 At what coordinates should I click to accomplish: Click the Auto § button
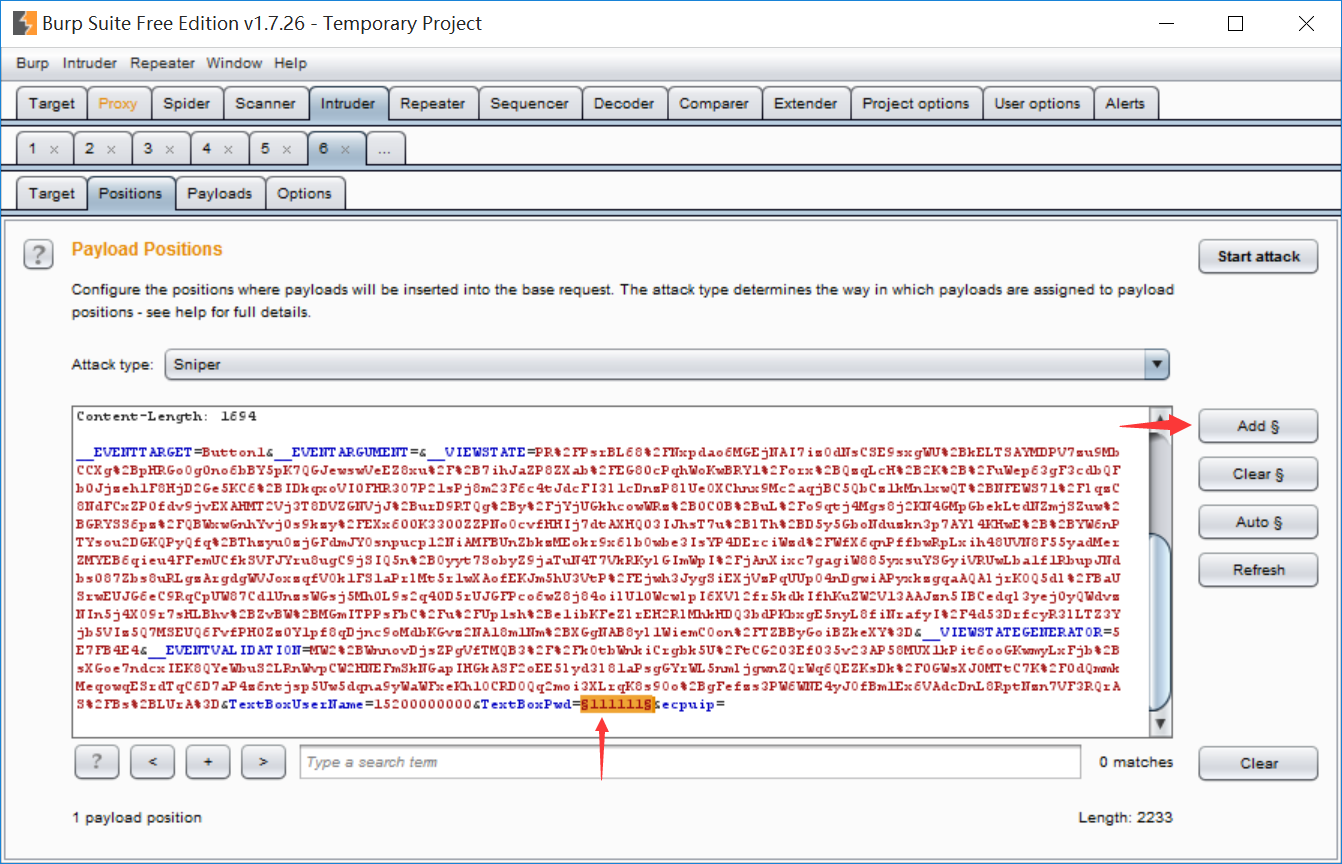tap(1258, 522)
